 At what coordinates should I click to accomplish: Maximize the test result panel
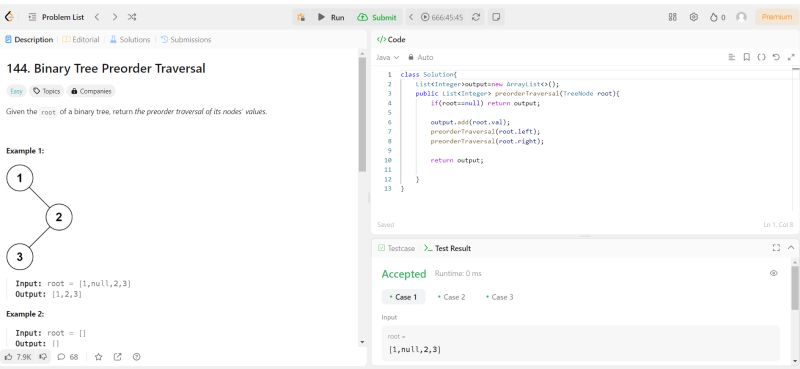click(776, 248)
